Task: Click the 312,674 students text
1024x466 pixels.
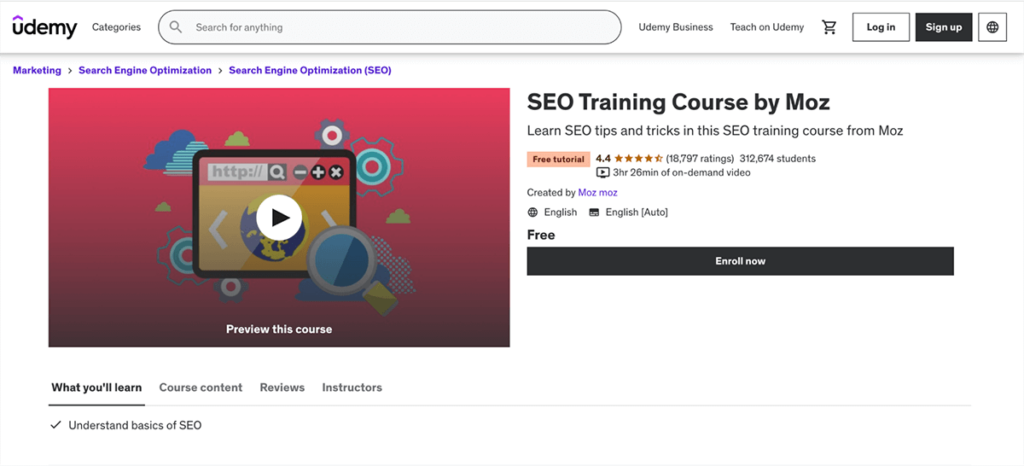Action: [x=777, y=159]
